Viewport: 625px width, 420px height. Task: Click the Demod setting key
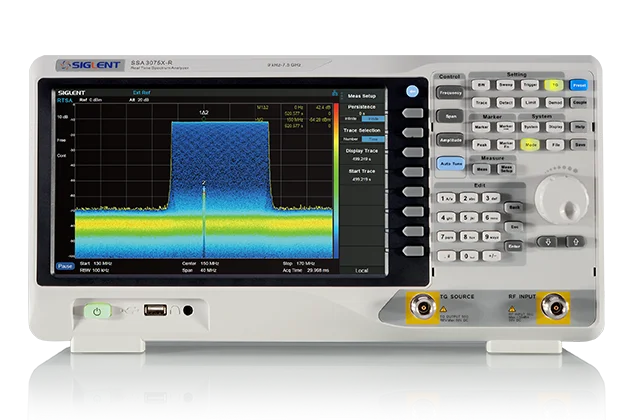[x=554, y=103]
